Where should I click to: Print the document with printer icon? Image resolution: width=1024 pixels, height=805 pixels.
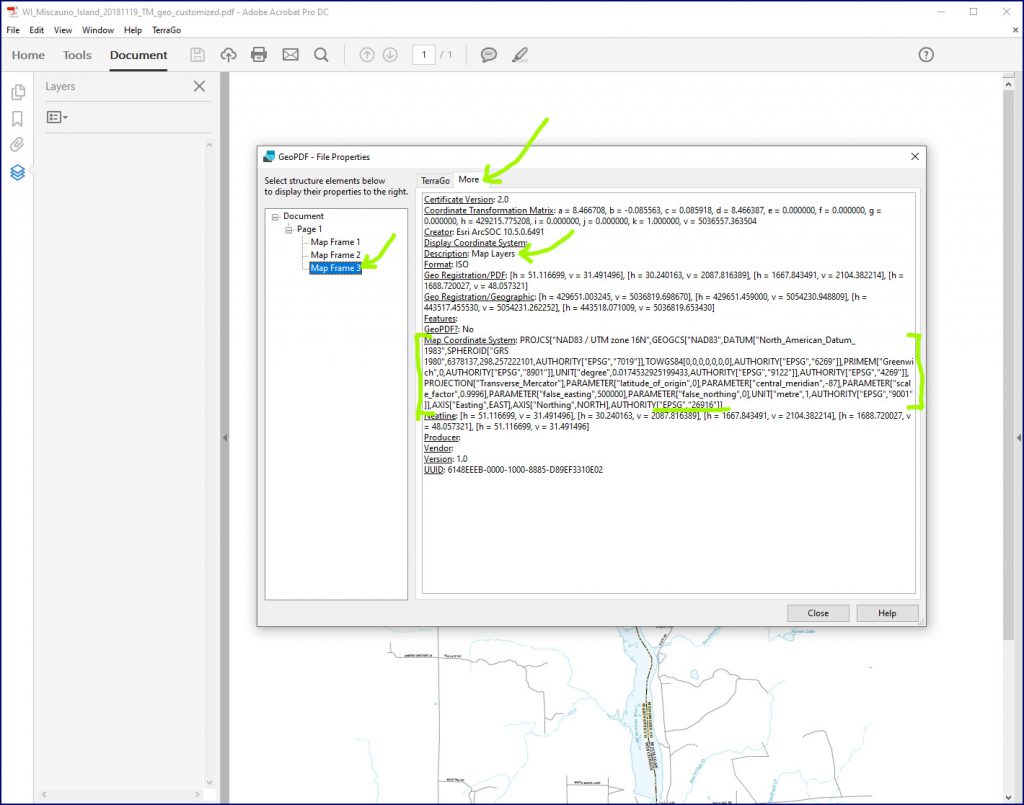click(259, 55)
